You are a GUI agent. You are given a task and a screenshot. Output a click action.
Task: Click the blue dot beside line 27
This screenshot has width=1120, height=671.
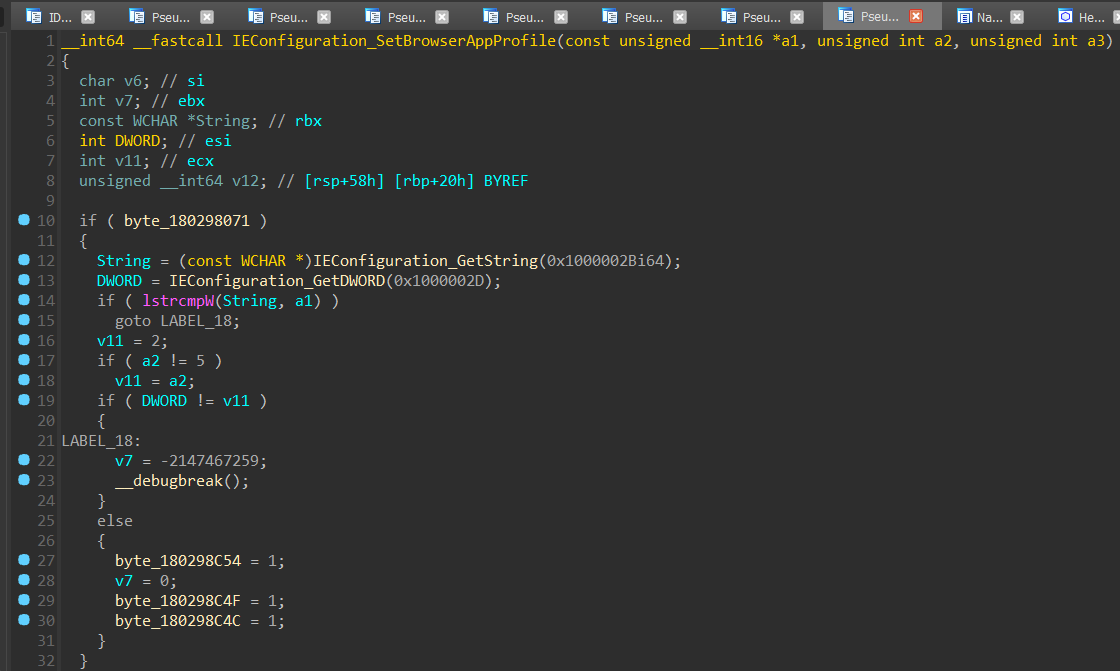click(24, 560)
